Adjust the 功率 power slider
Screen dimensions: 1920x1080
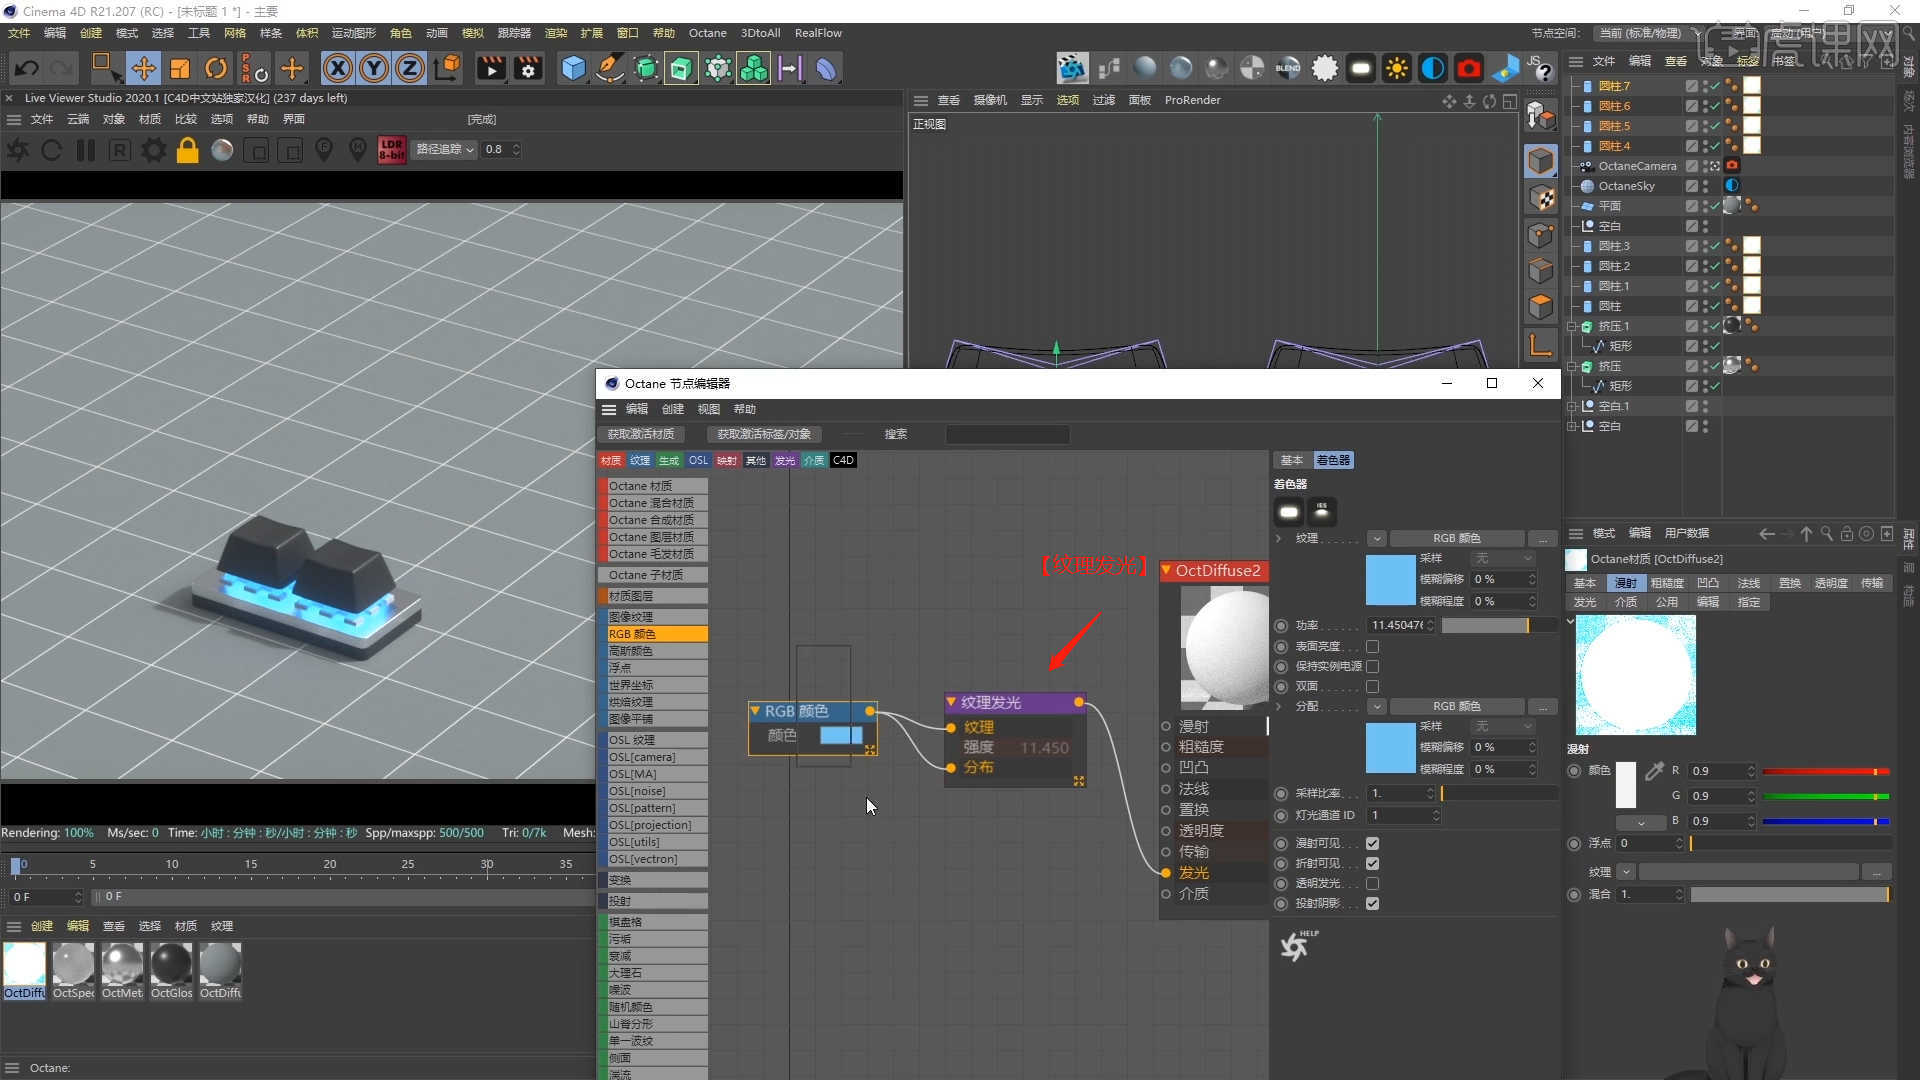[x=1498, y=625]
